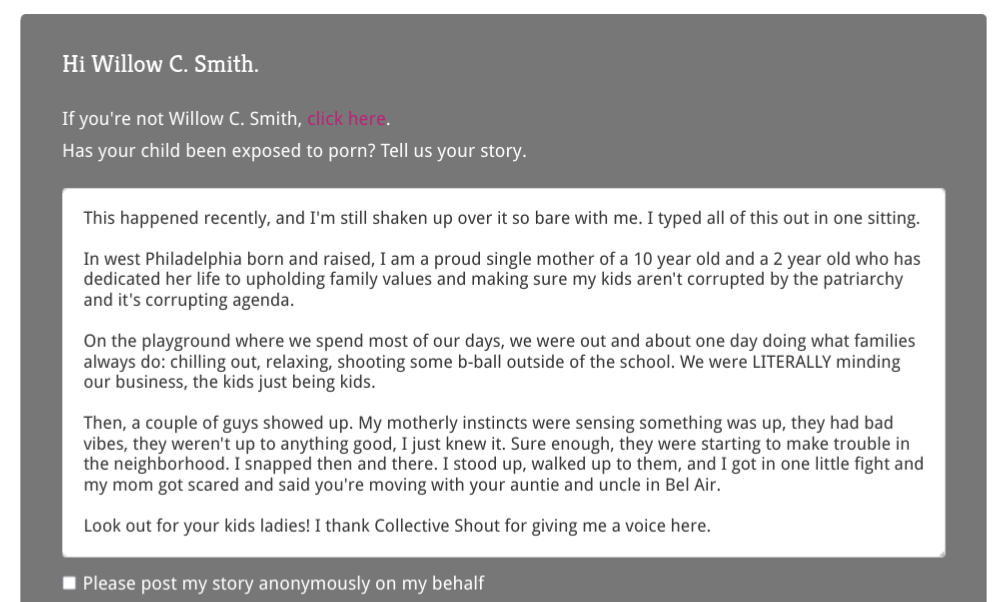Place cursor in "Then, a couple of guys" paragraph
The image size is (1008, 602).
pos(503,453)
